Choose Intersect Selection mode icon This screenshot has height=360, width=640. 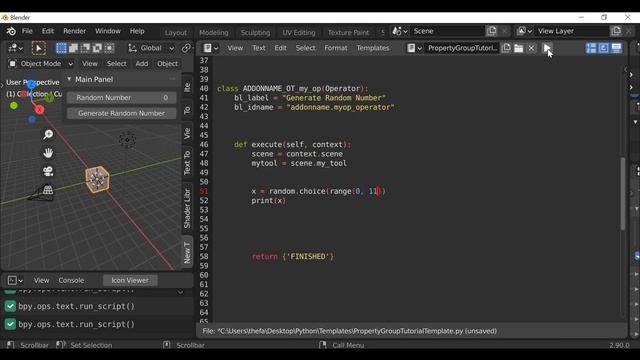tap(109, 48)
